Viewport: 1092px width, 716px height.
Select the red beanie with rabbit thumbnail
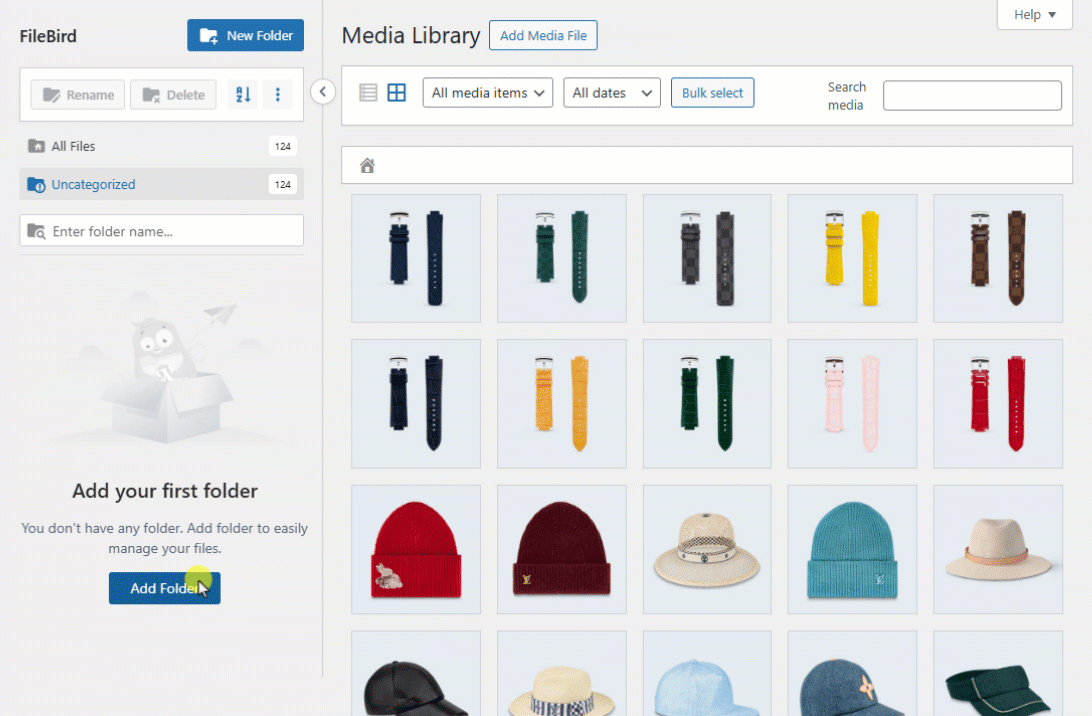coord(416,550)
